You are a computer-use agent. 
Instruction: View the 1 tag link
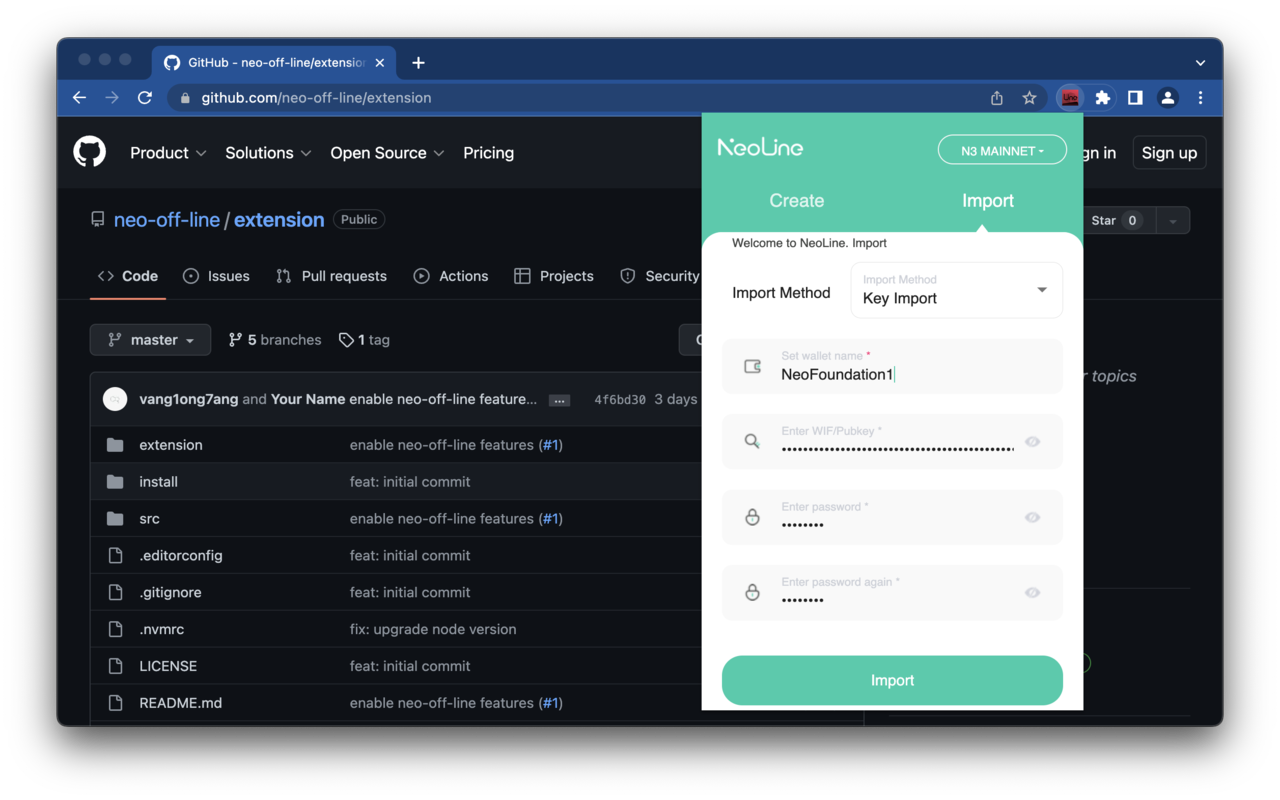coord(364,340)
